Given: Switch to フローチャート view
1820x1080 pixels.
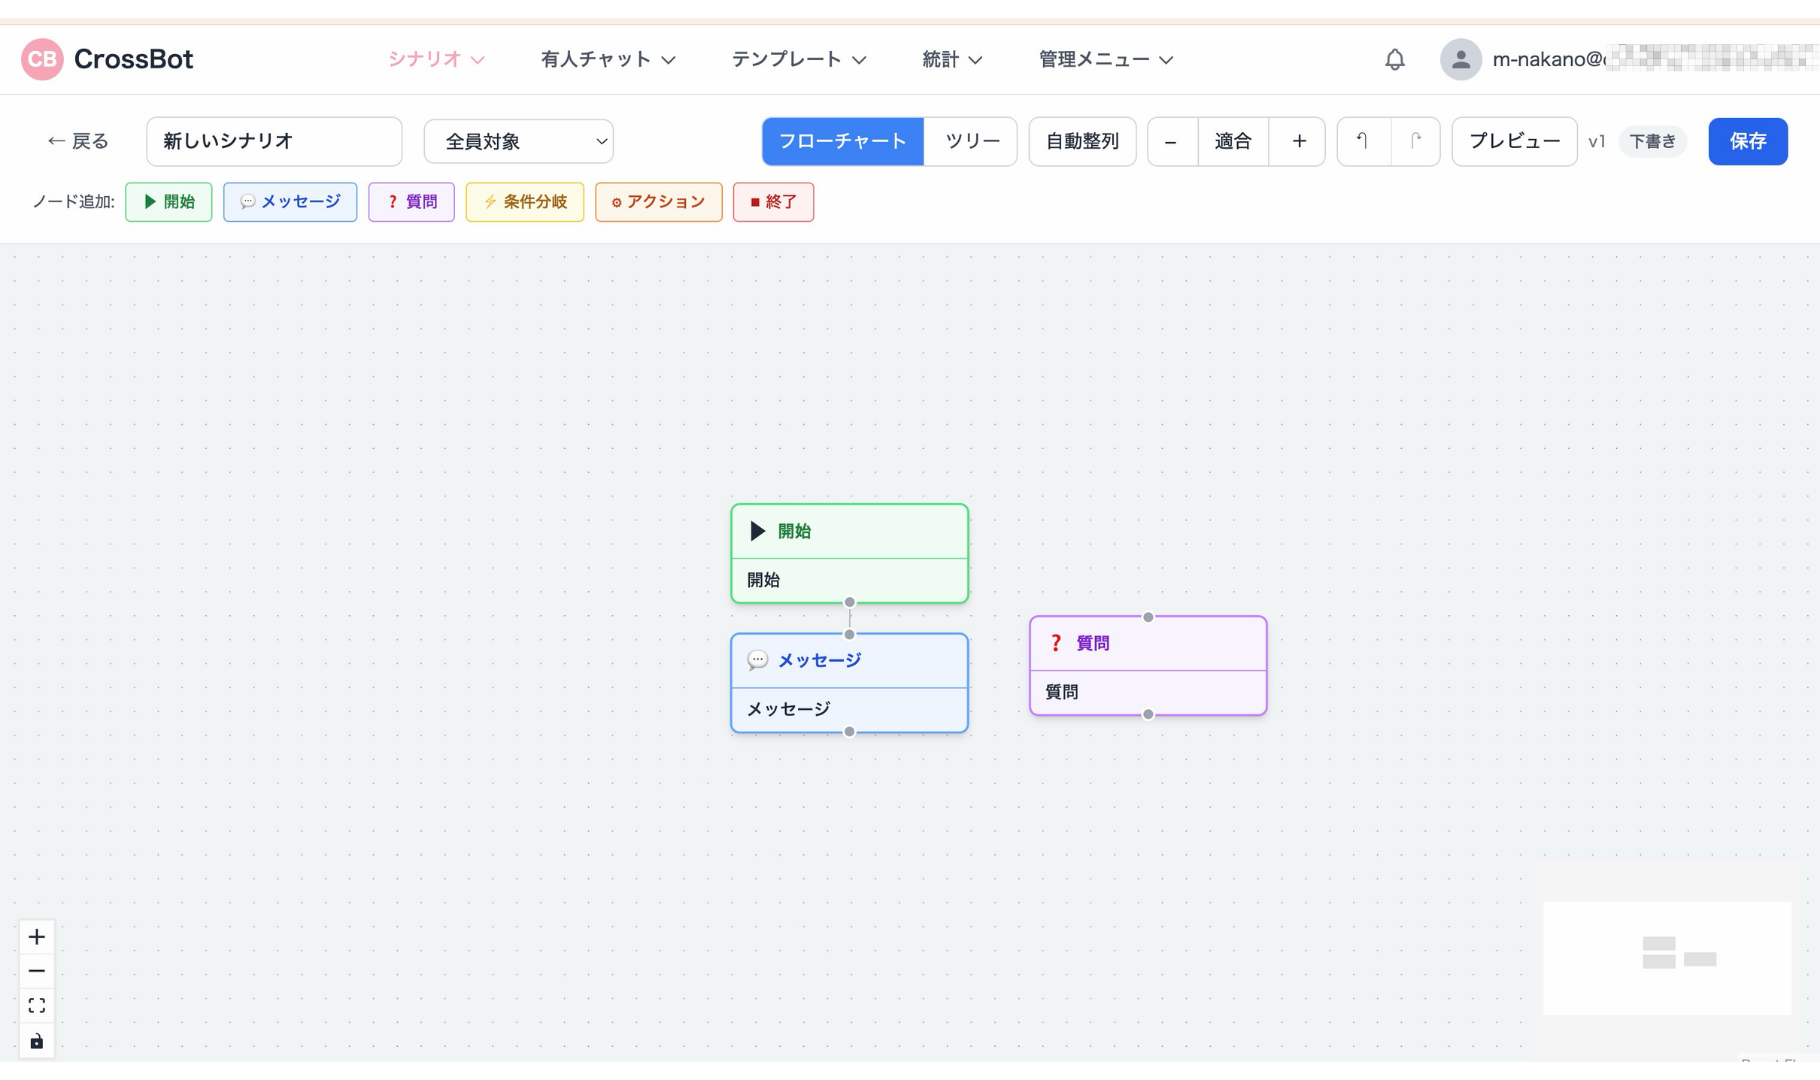Looking at the screenshot, I should 842,141.
